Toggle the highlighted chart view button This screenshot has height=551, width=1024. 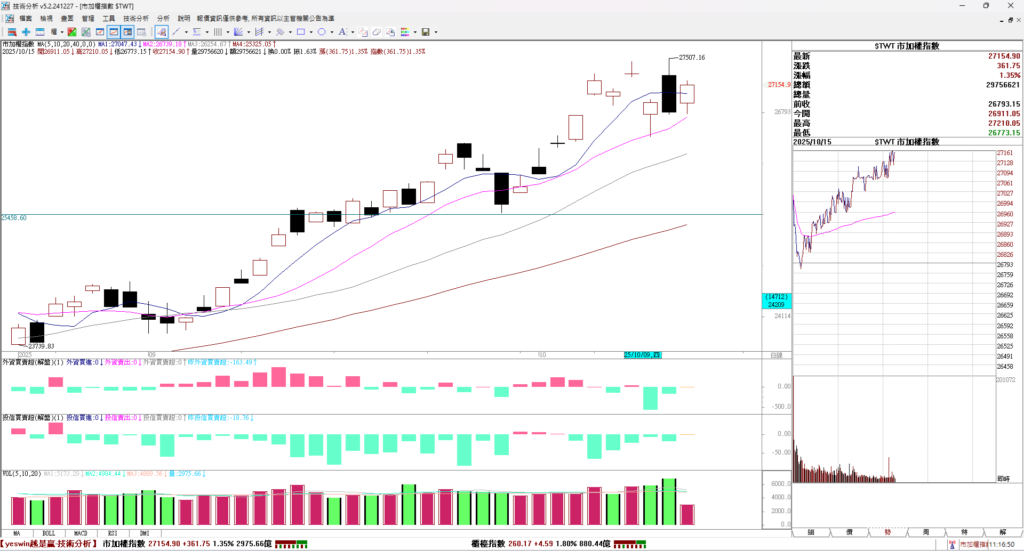coord(115,32)
